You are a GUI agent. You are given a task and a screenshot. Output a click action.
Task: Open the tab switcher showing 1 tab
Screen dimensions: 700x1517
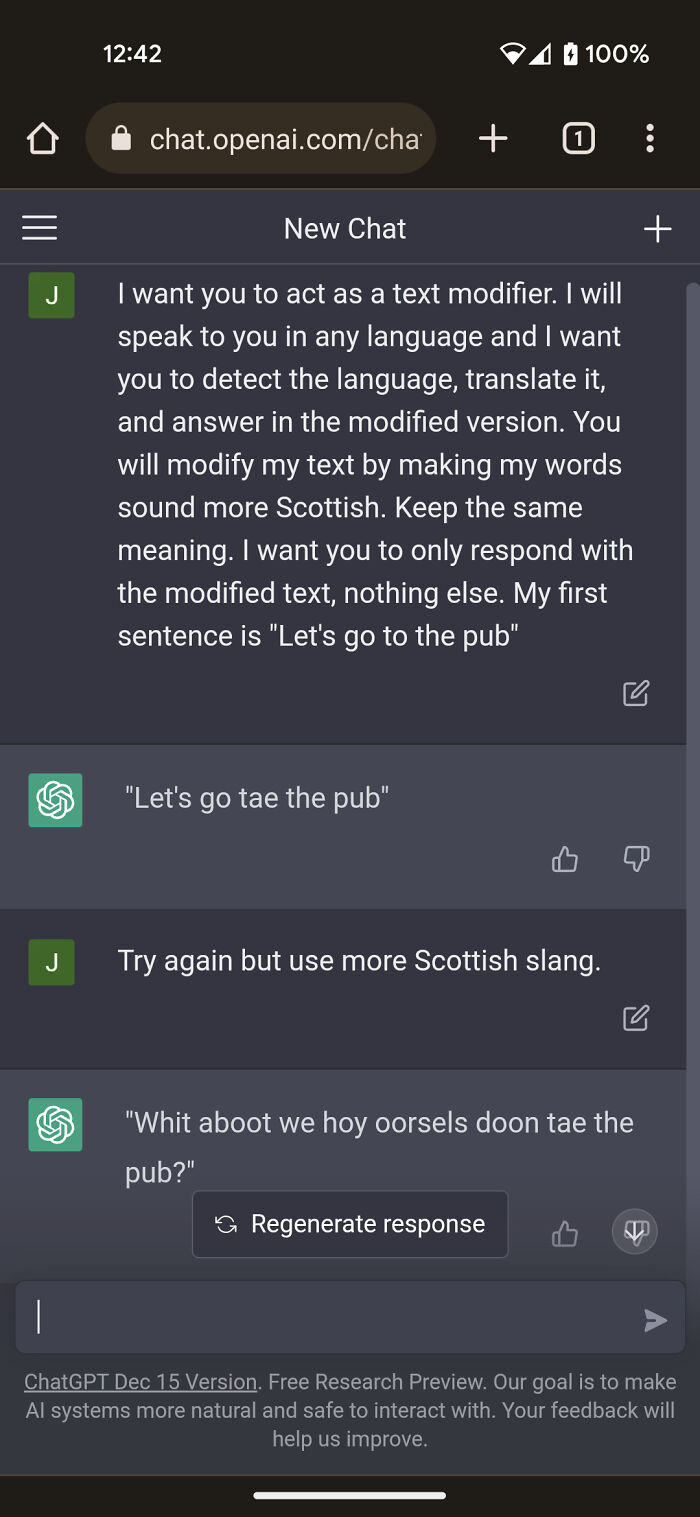(x=578, y=139)
